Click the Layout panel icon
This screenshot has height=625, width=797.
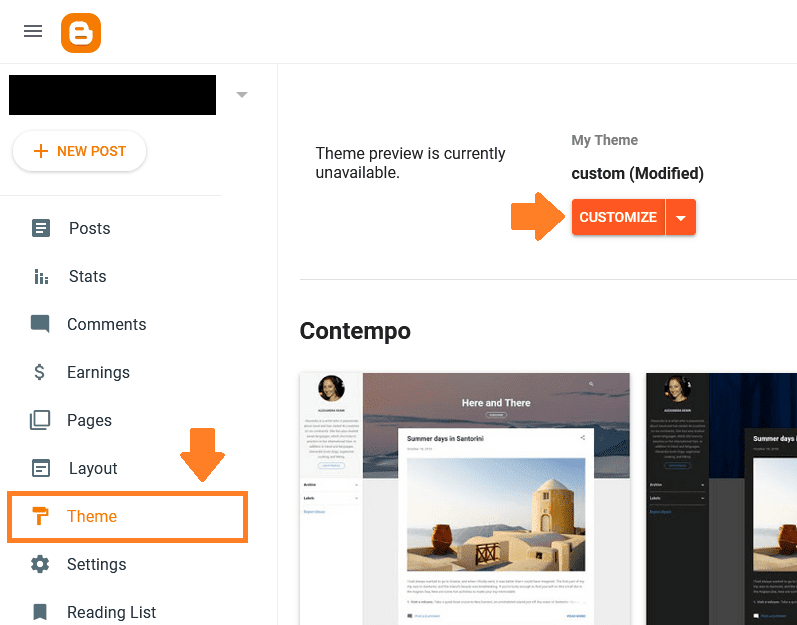[41, 468]
